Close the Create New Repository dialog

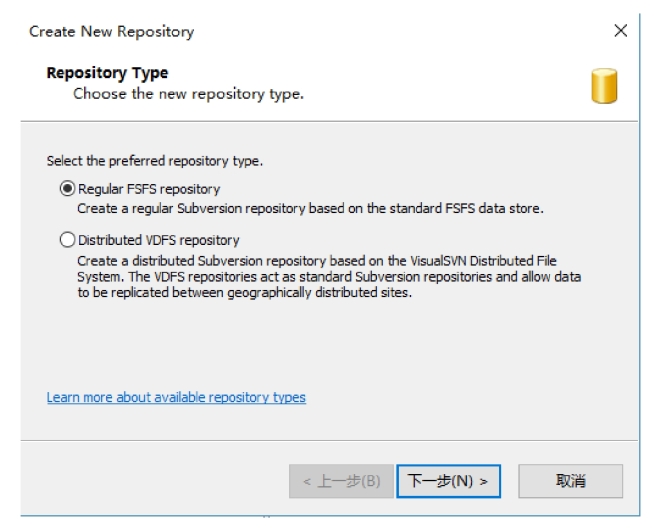(x=620, y=31)
